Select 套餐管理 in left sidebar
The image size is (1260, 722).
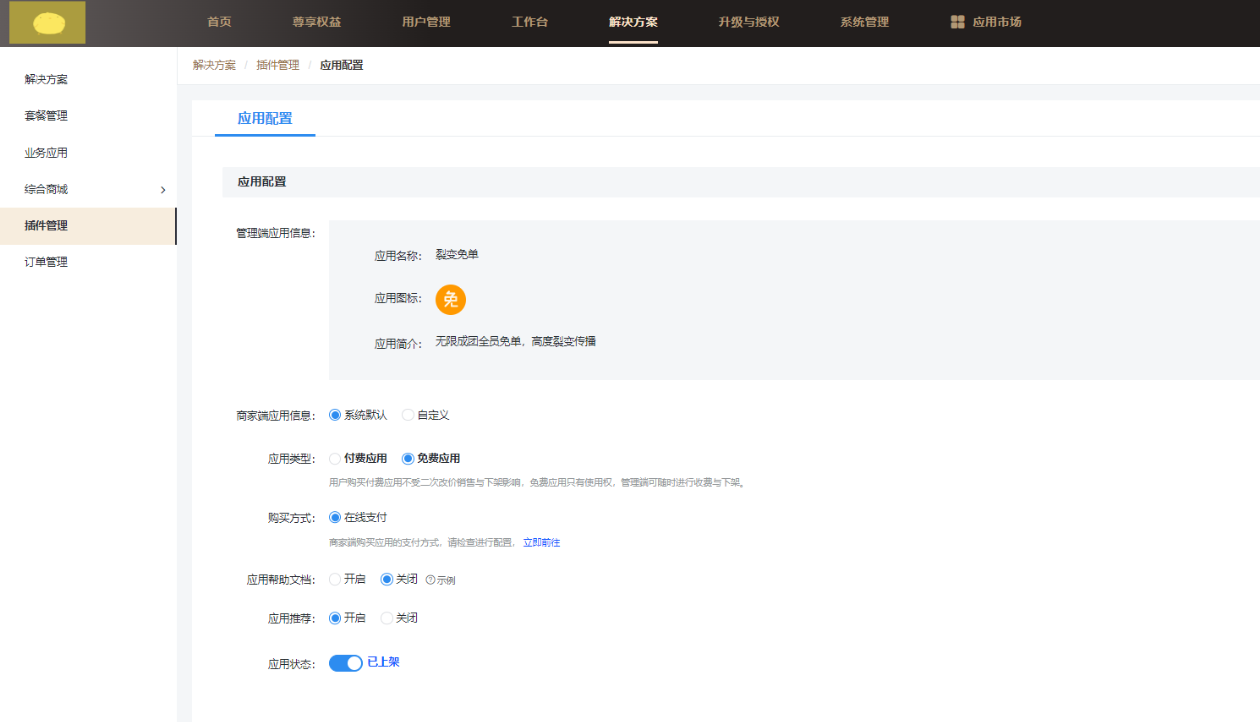pos(46,116)
